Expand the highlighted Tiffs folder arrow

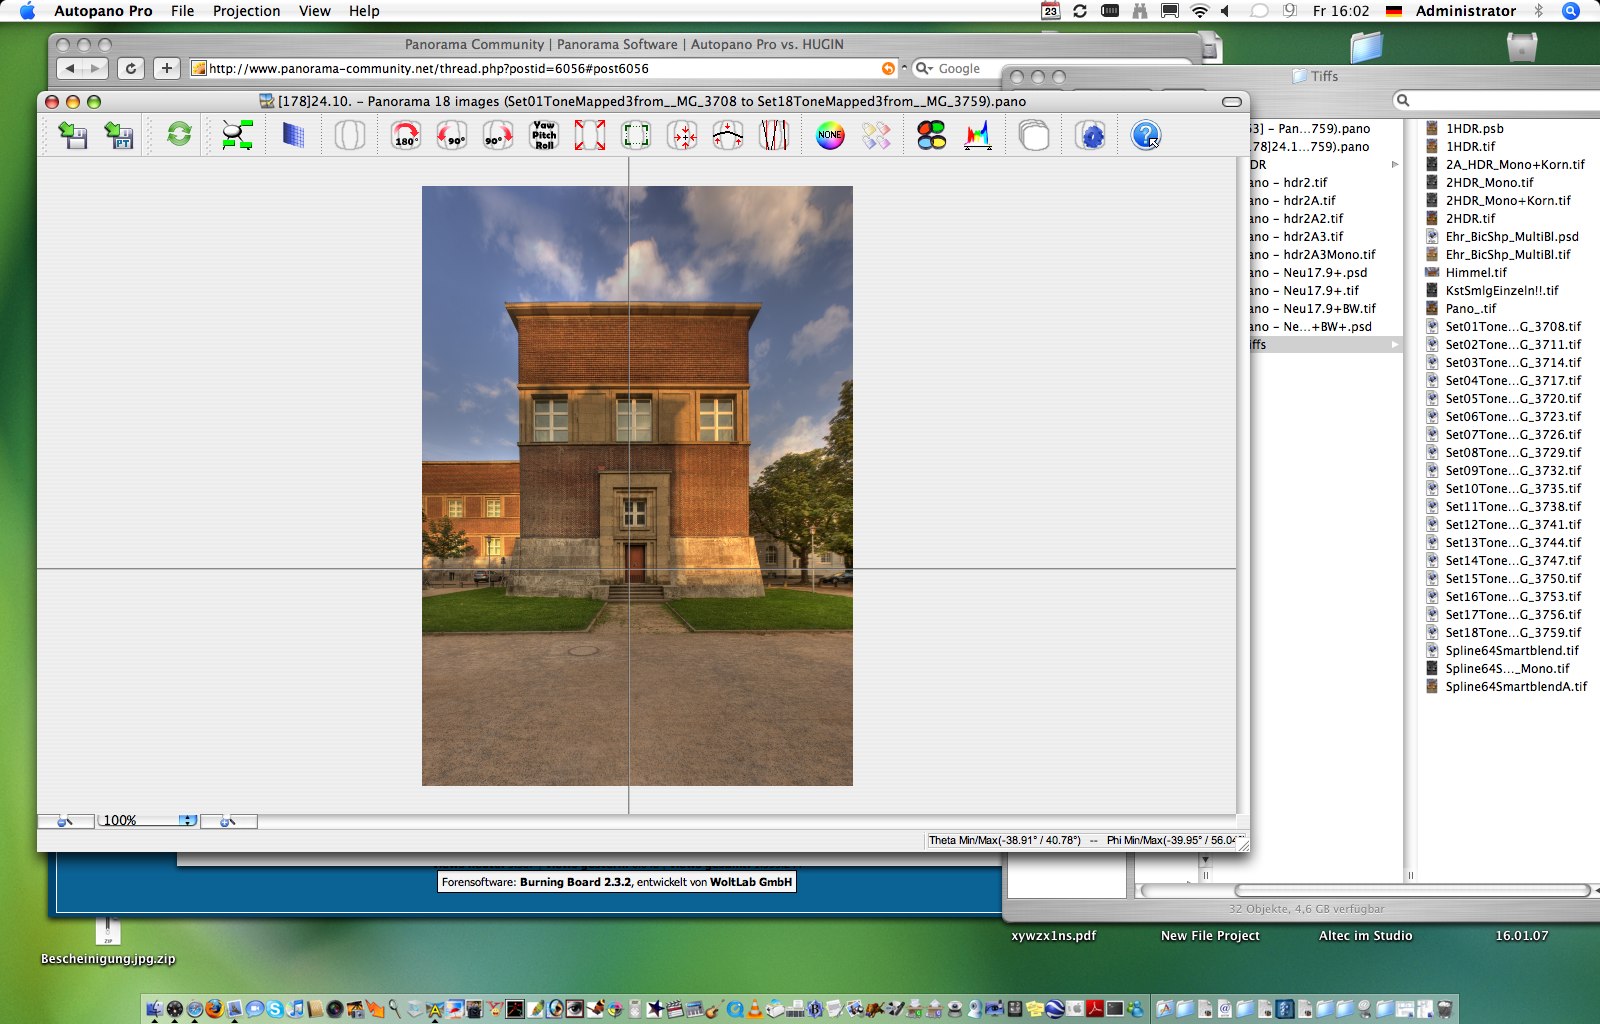point(1395,345)
